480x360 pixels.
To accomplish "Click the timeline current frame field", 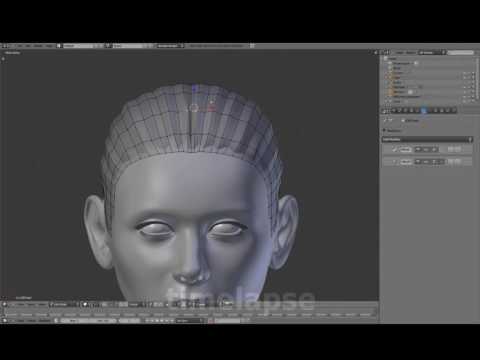I will (131, 321).
